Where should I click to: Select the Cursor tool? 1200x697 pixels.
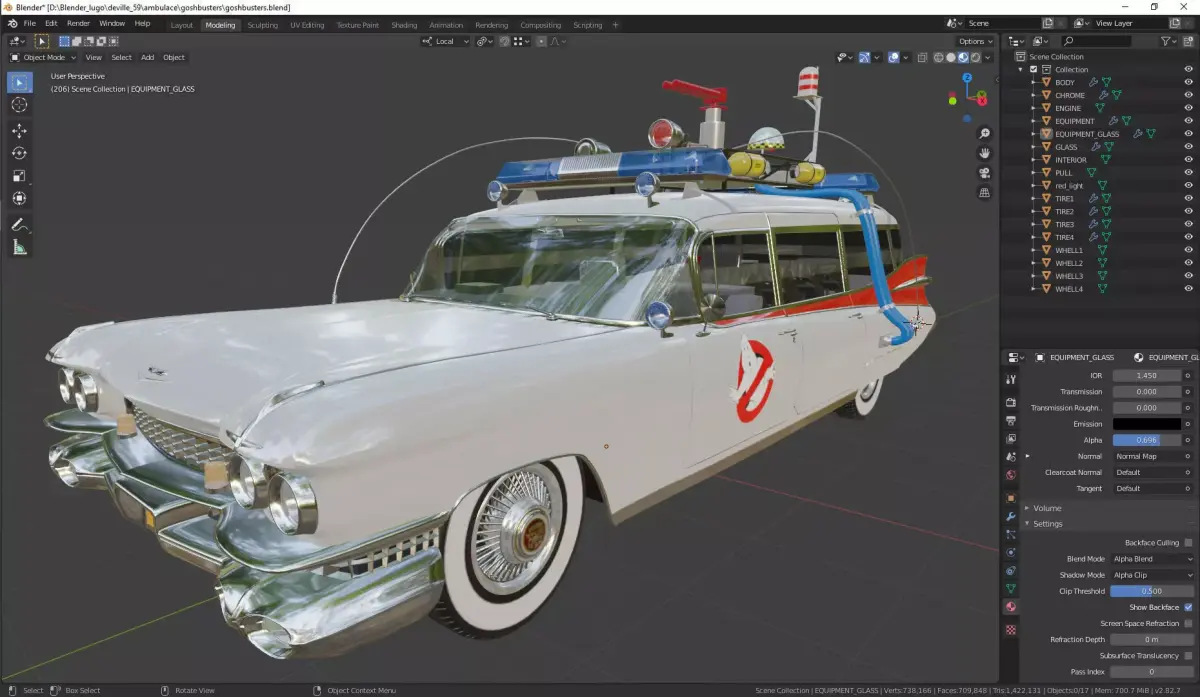[x=20, y=105]
